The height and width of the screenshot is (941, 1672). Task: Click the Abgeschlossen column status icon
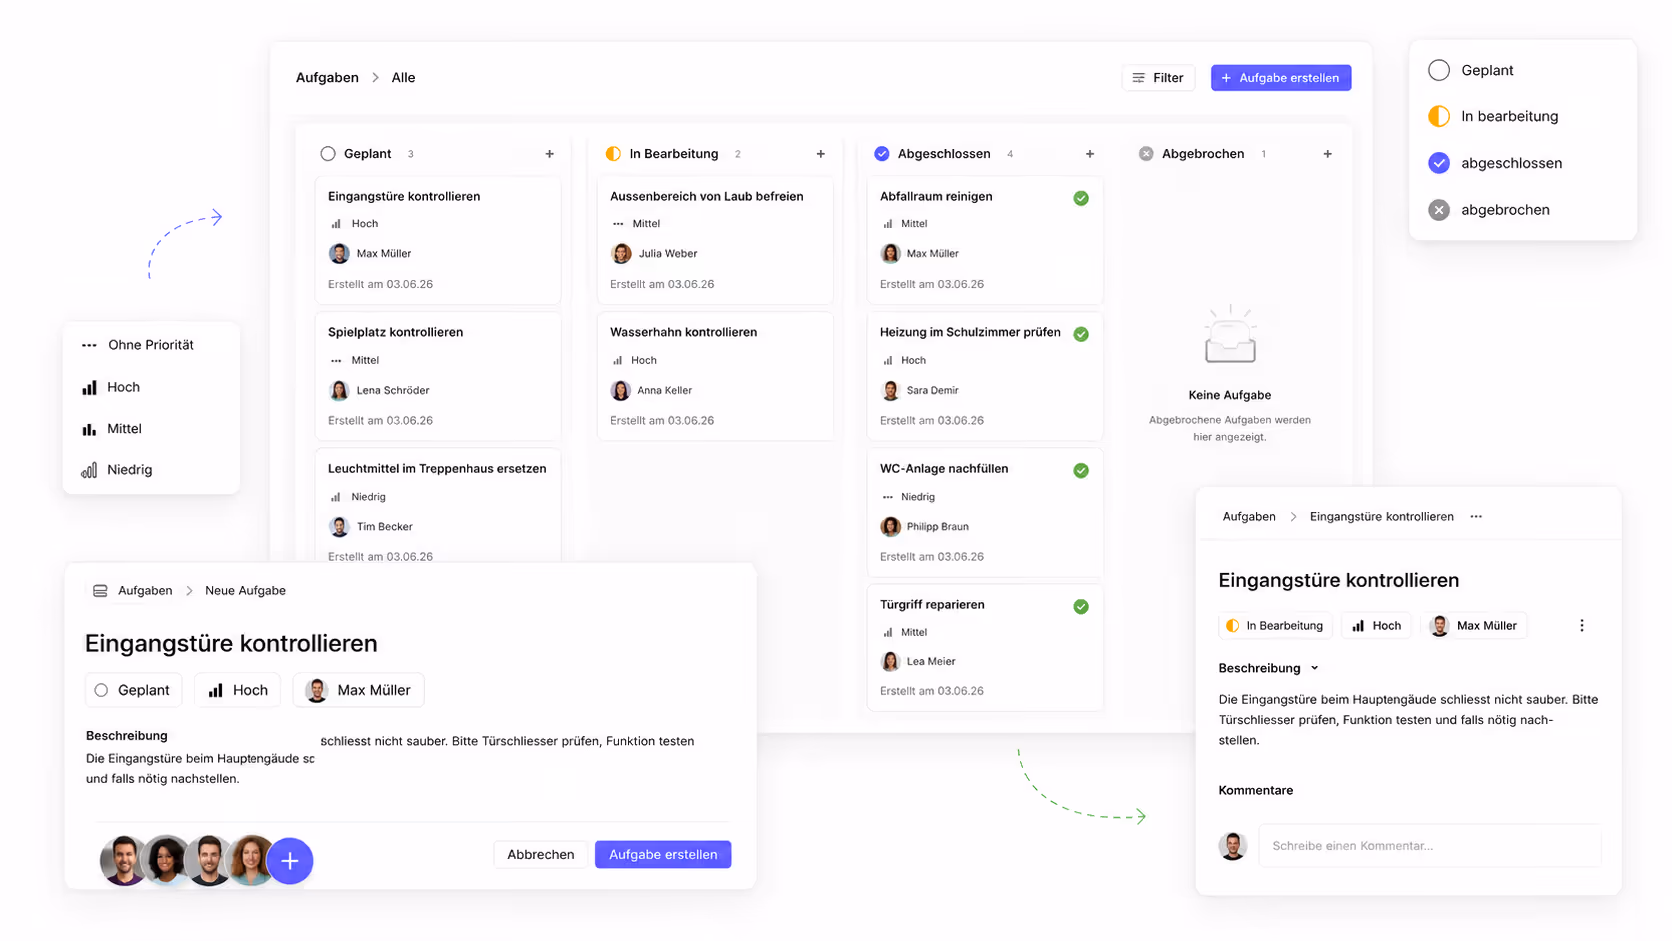pyautogui.click(x=881, y=154)
